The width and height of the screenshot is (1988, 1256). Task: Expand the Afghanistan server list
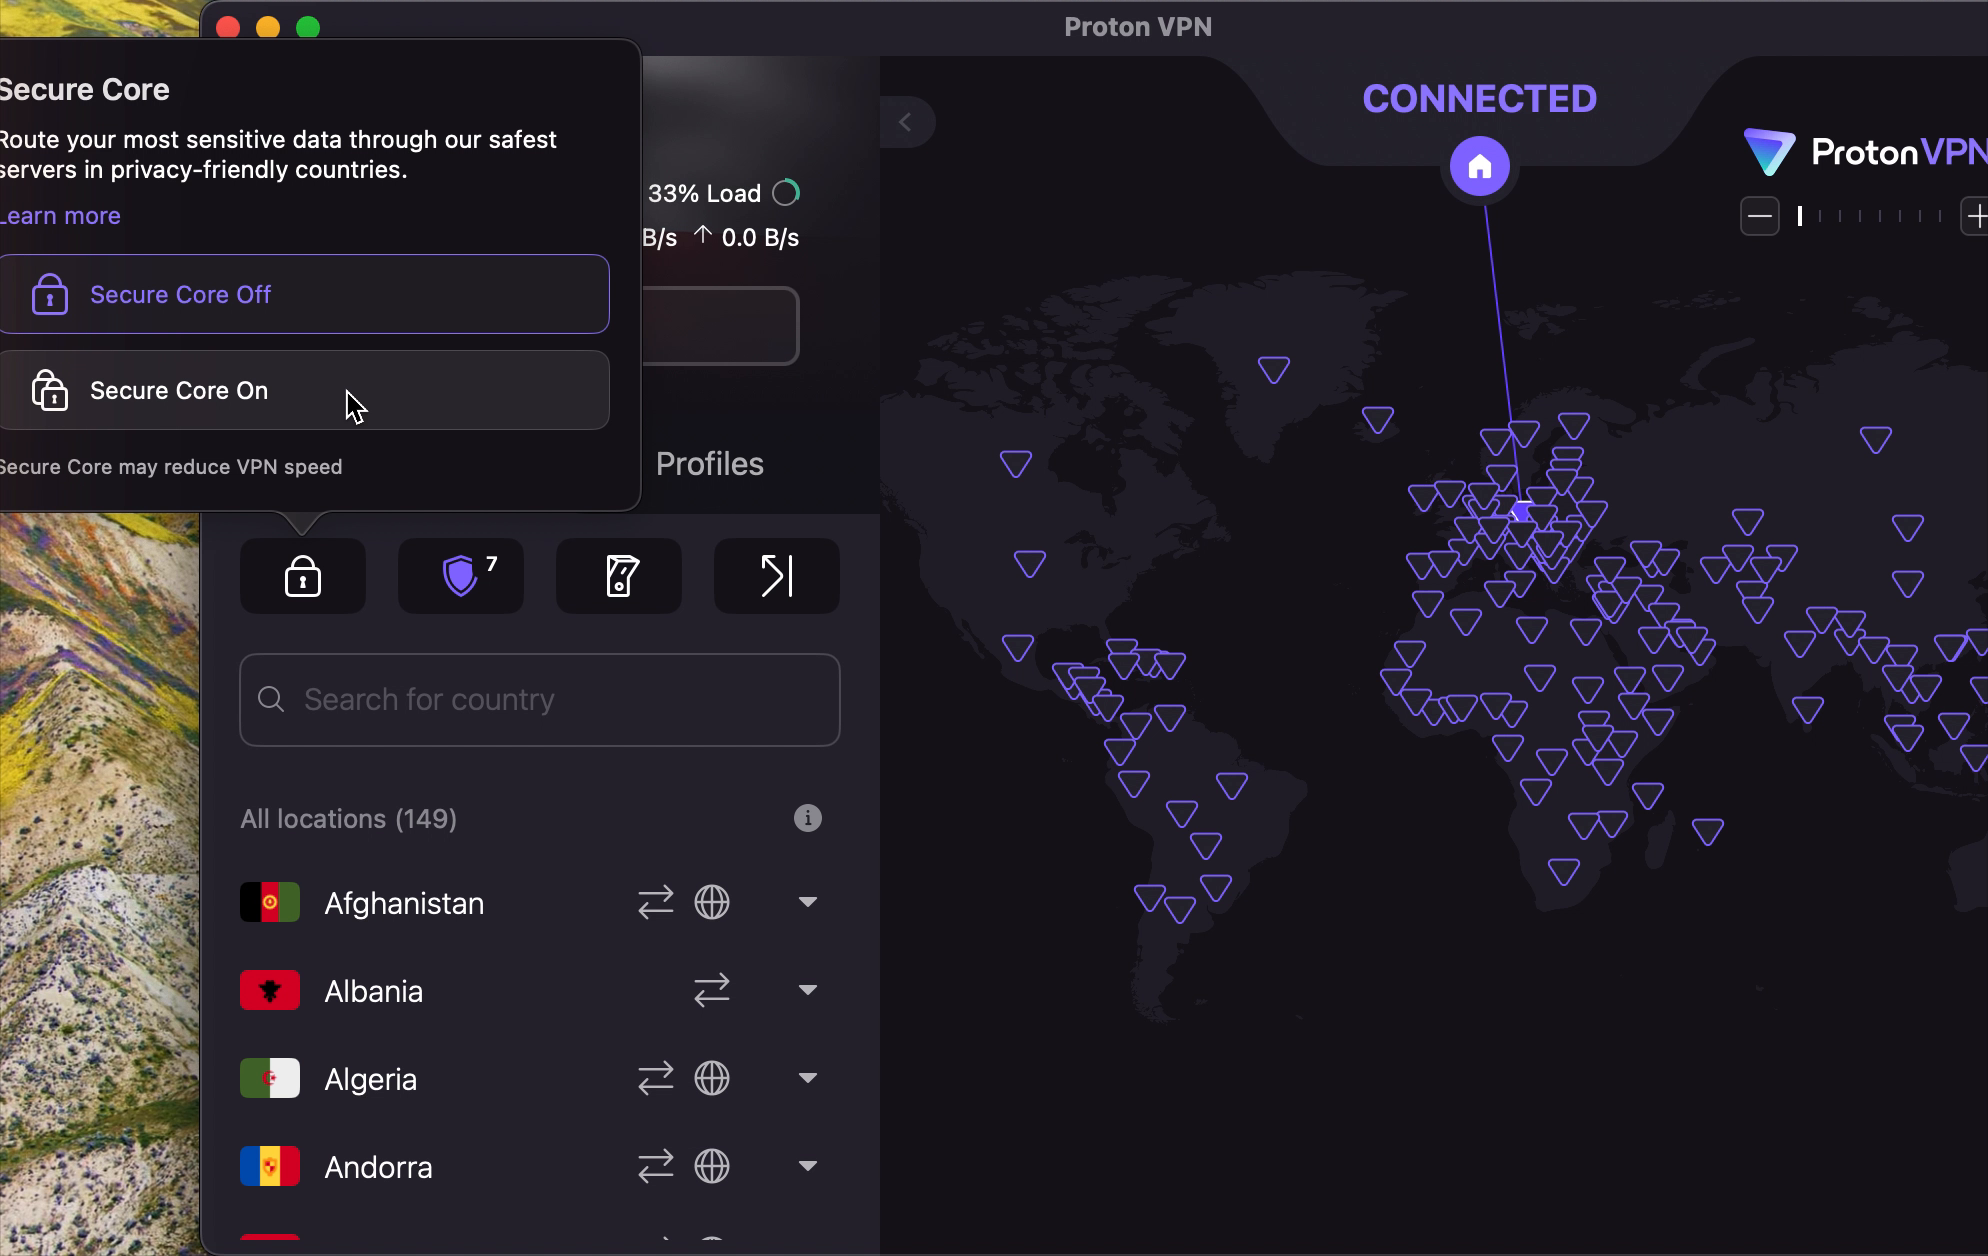(x=808, y=902)
